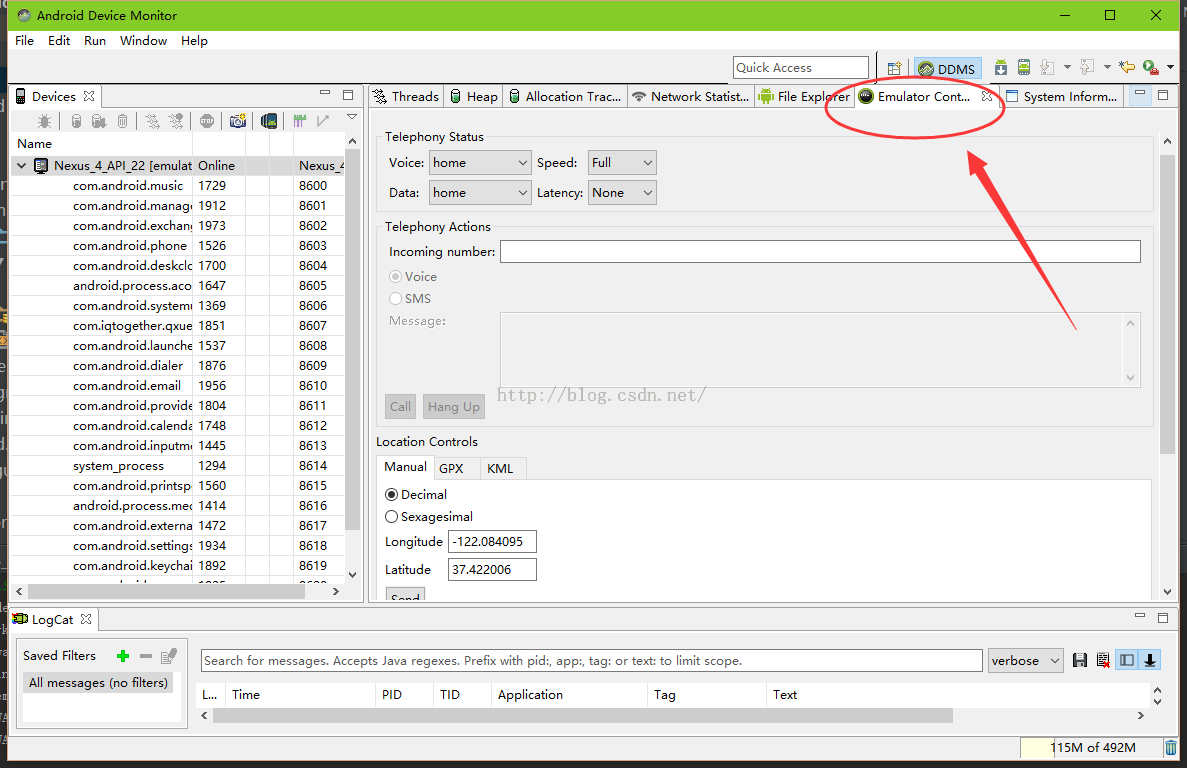Click the next annotation toolbar icon
This screenshot has width=1187, height=768.
click(x=1048, y=67)
